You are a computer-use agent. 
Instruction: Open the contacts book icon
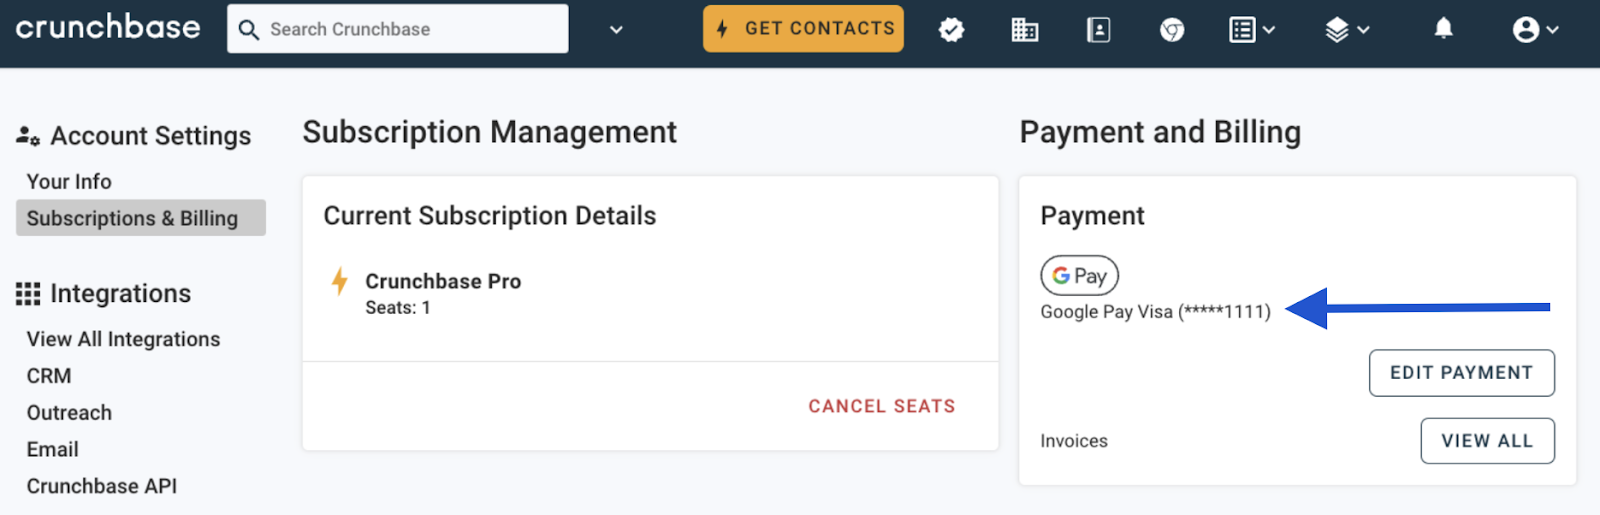pos(1098,30)
